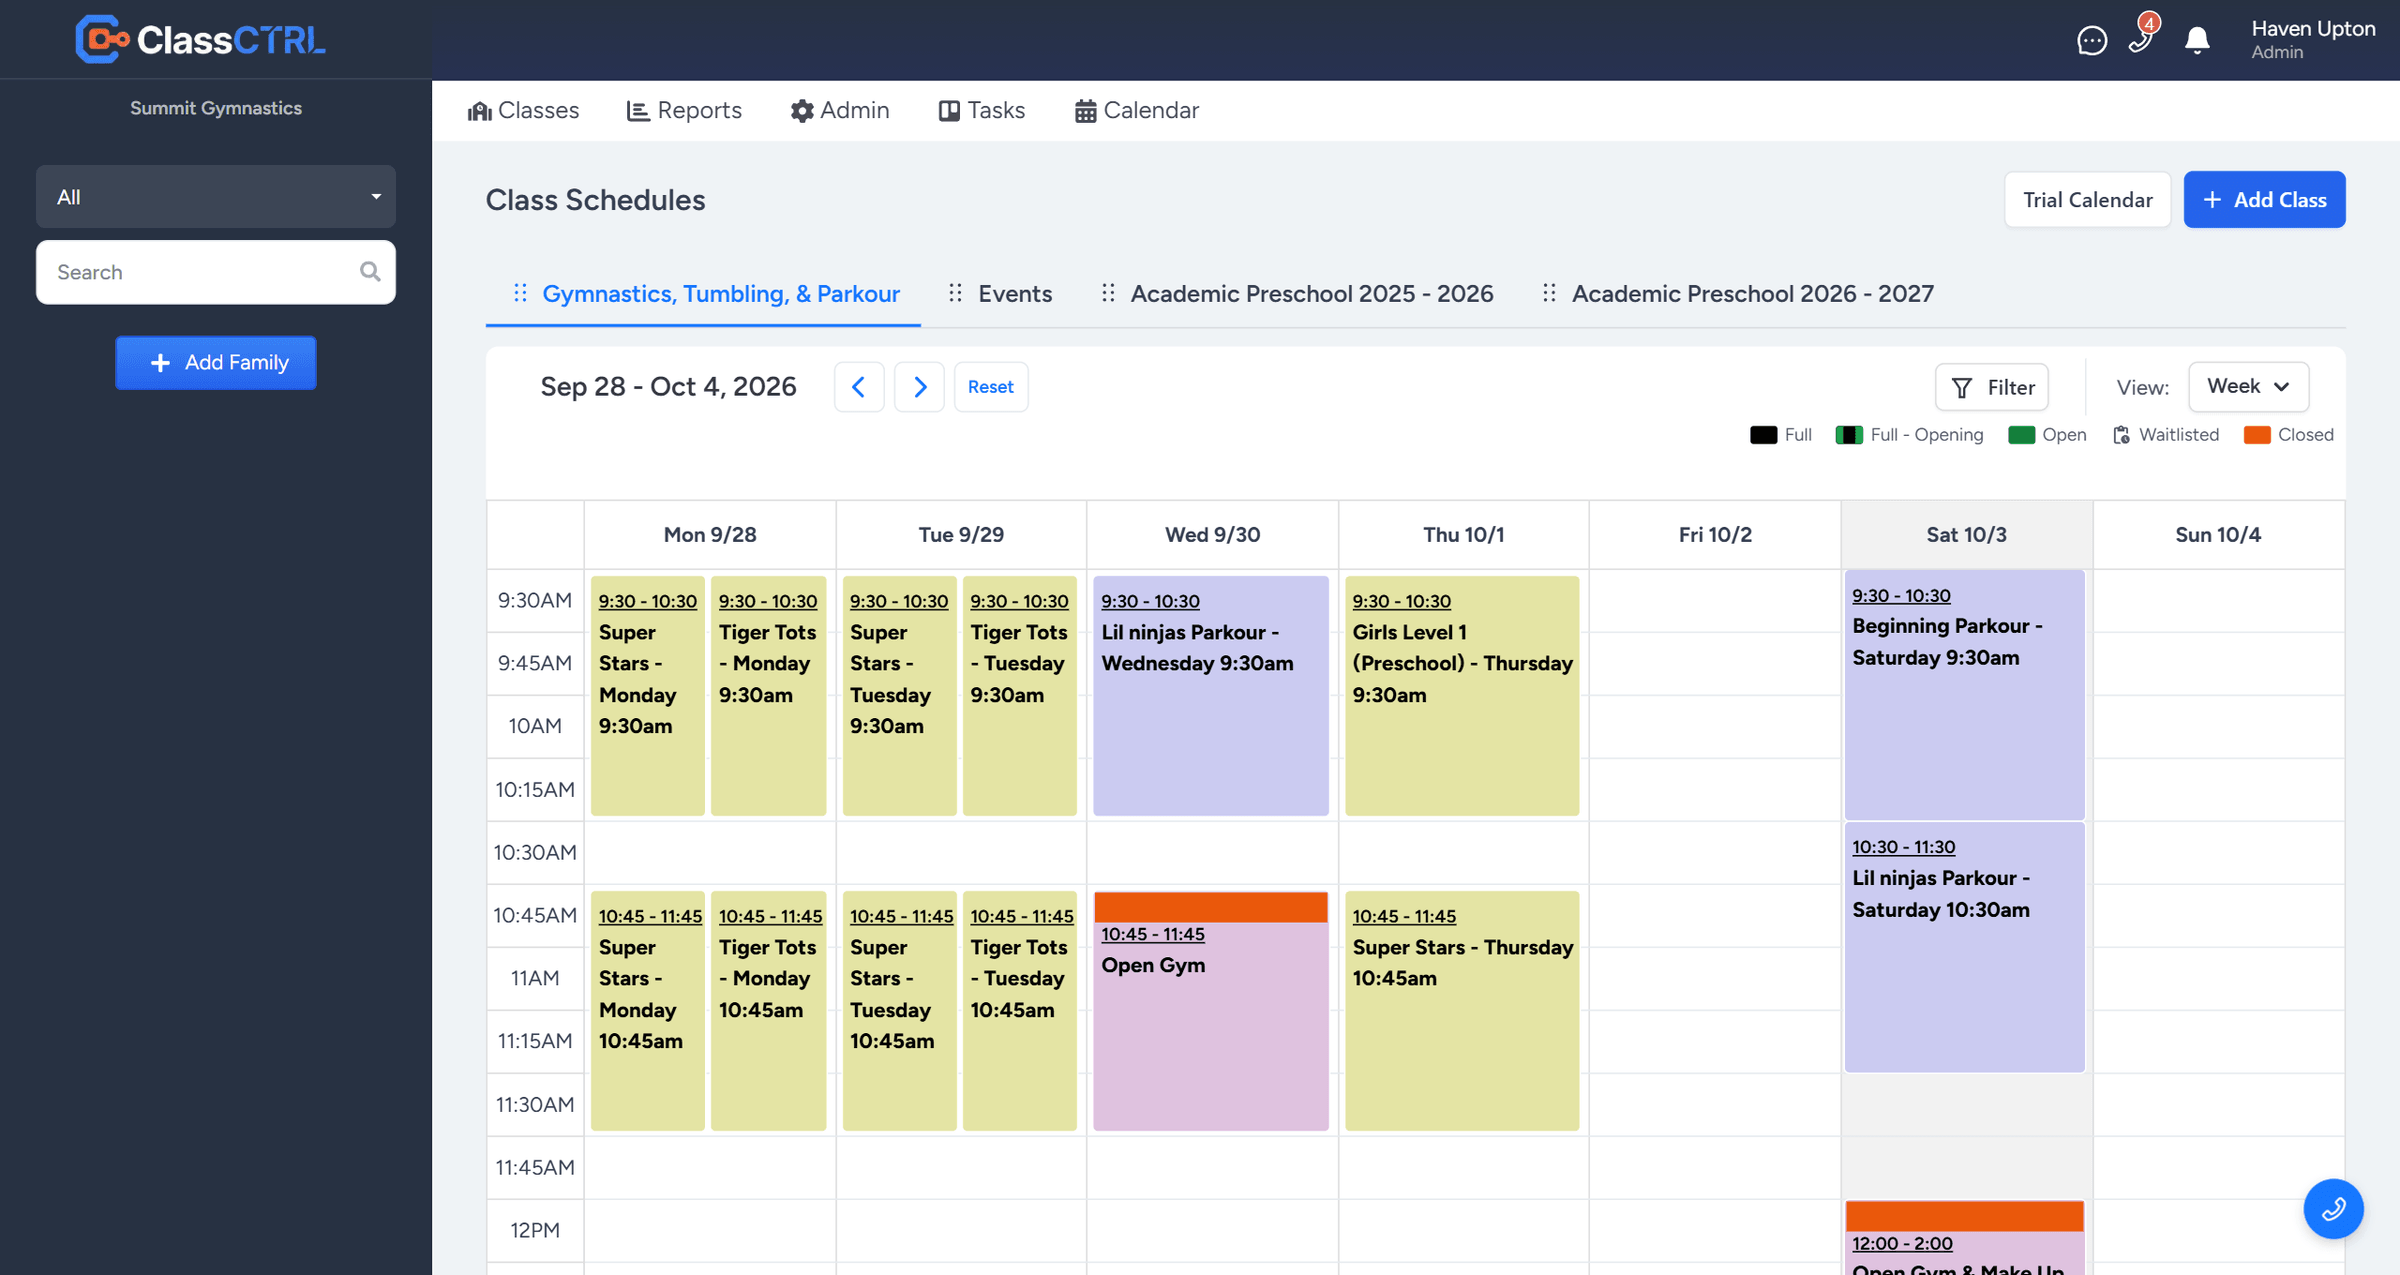This screenshot has width=2400, height=1275.
Task: Open the Admin menu
Action: 839,110
